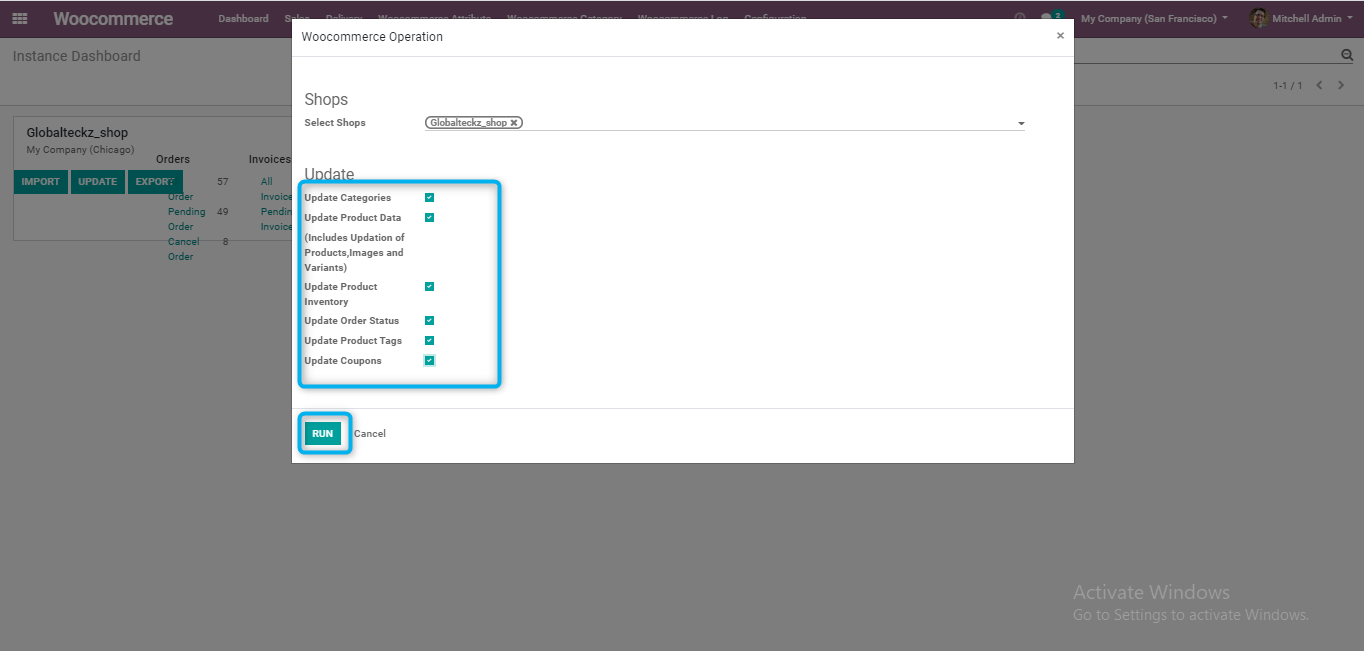Viewport: 1364px width, 651px height.
Task: Click Mitchell Admin's avatar picture
Action: (x=1258, y=19)
